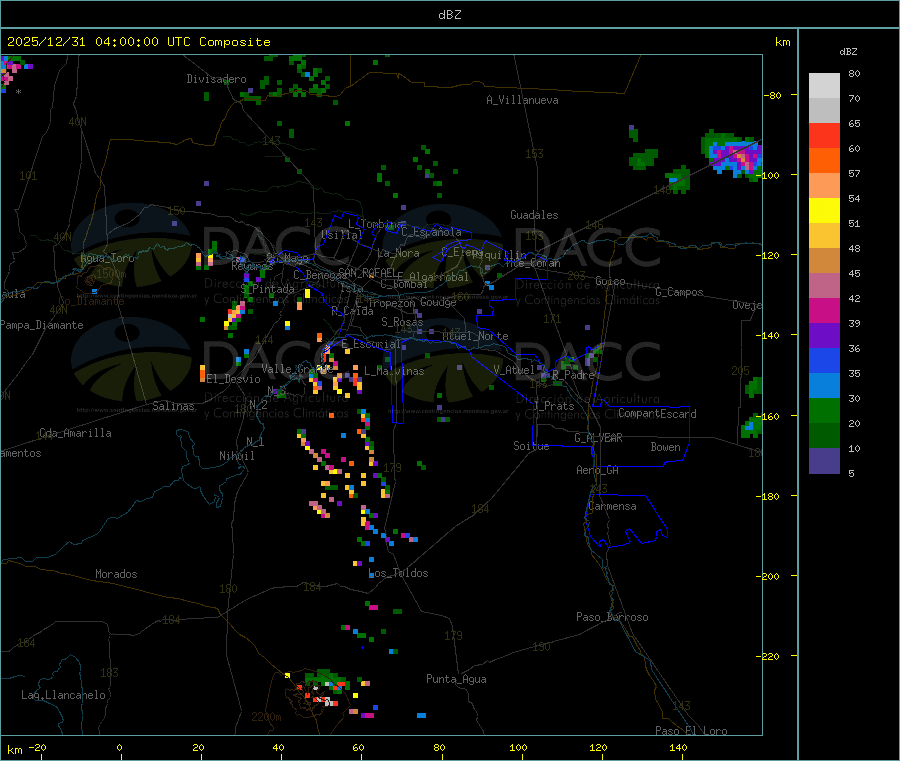Click the 'Goudge' map label
This screenshot has height=761, width=900.
coord(438,302)
